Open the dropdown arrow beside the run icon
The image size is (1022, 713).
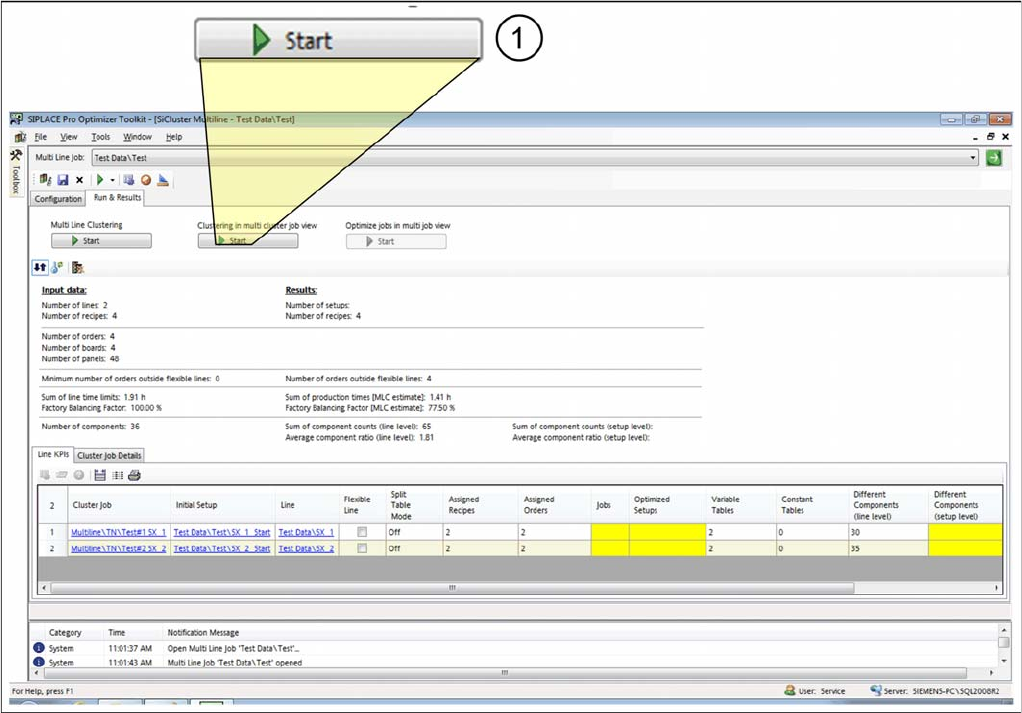[x=112, y=180]
